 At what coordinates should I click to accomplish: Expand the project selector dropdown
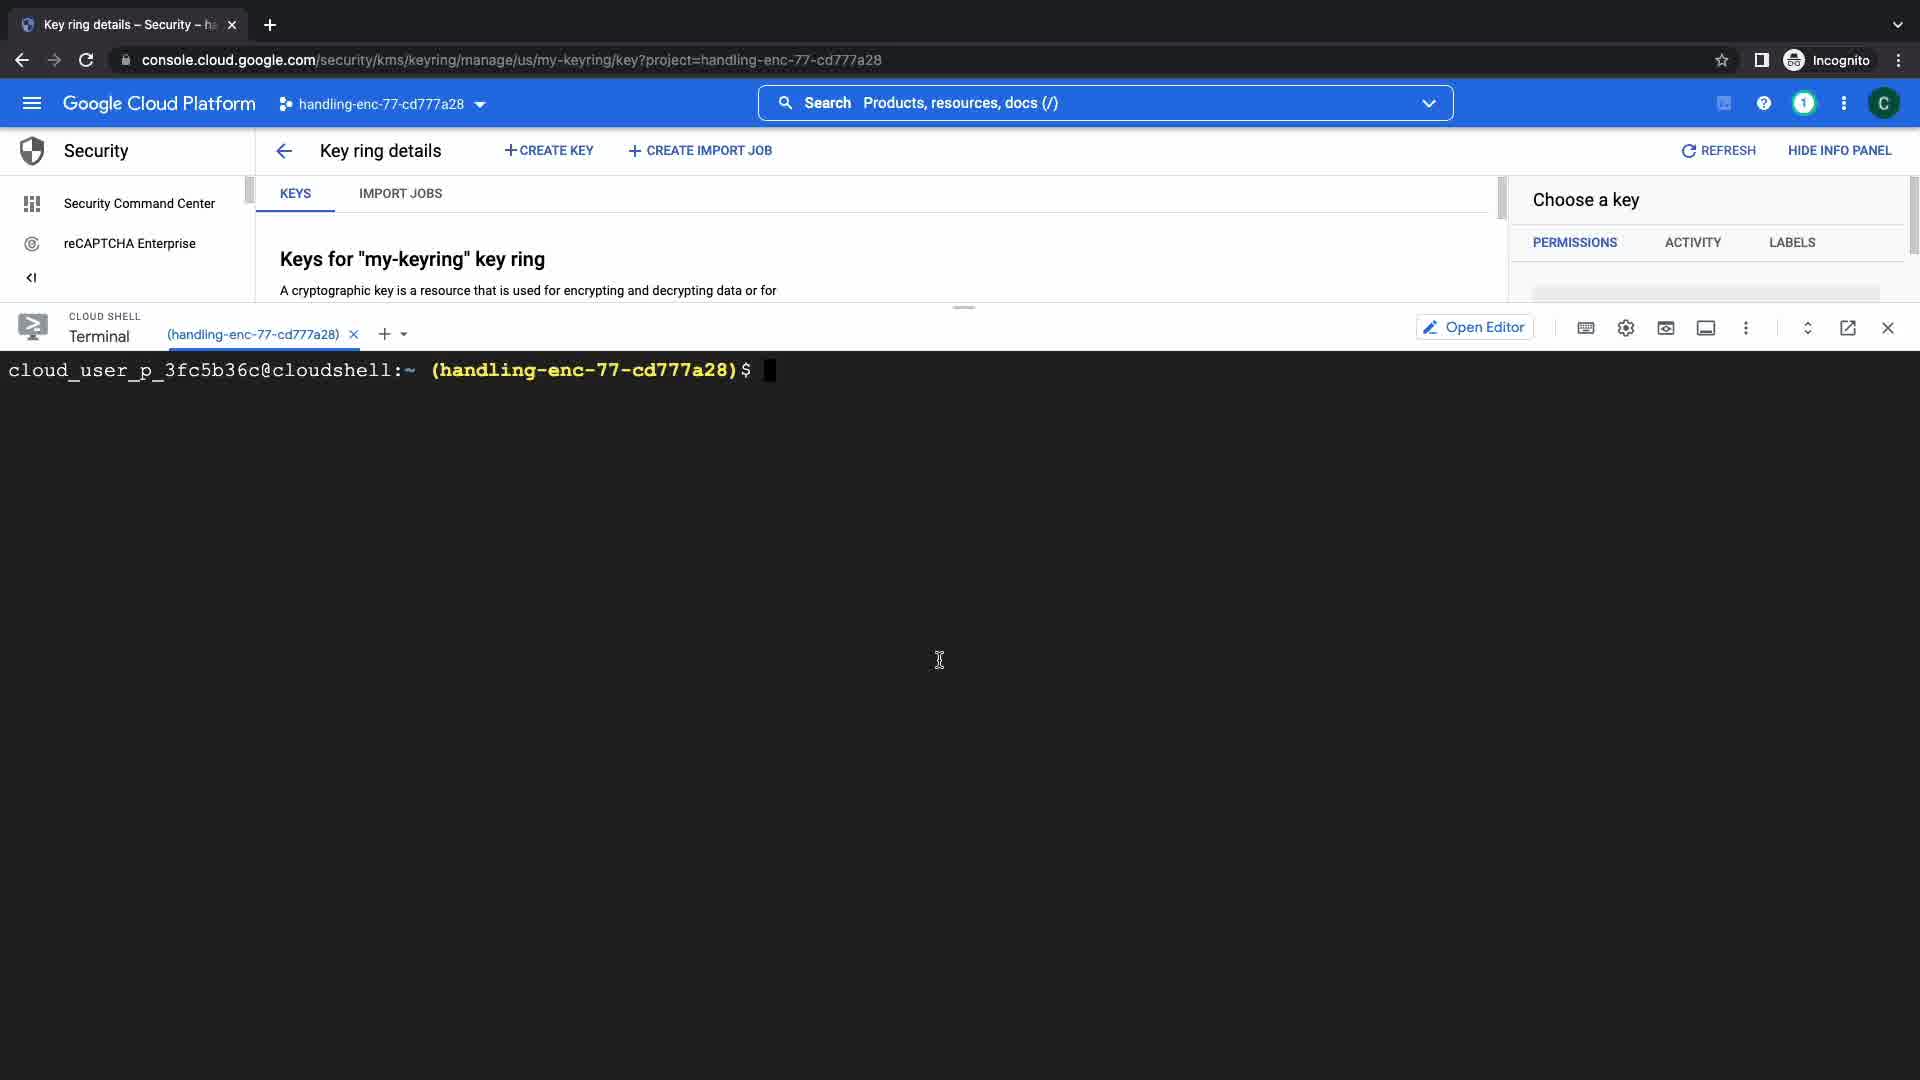(x=479, y=104)
